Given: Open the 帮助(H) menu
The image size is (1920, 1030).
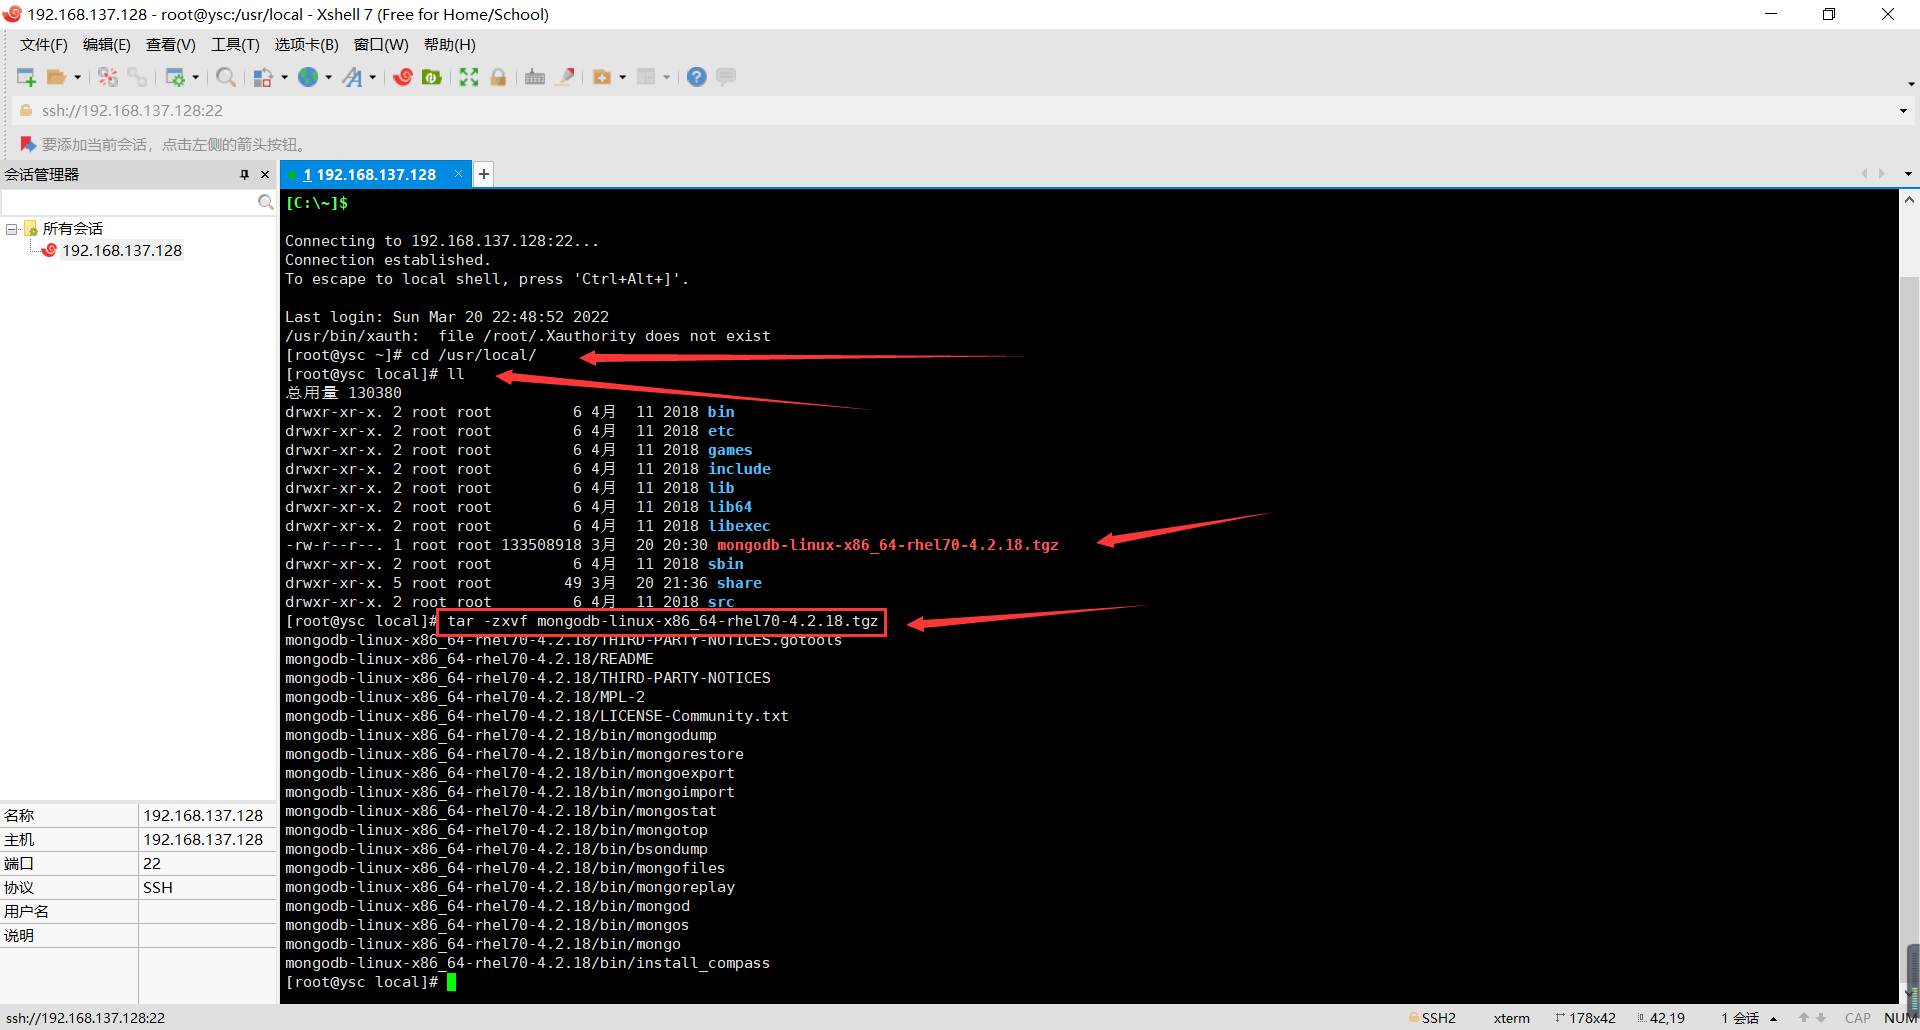Looking at the screenshot, I should [x=449, y=45].
